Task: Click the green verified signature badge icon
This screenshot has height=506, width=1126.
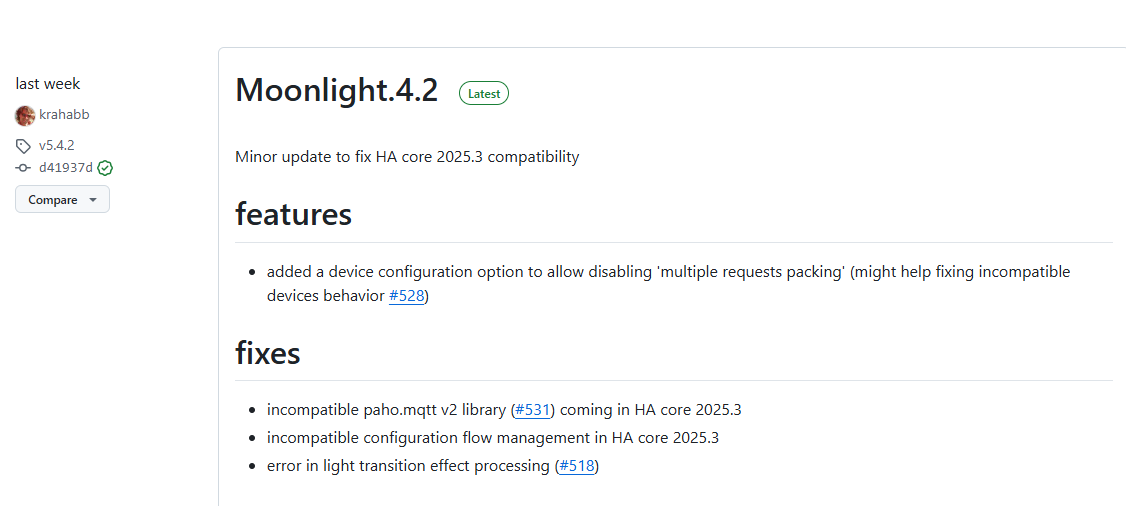Action: click(106, 168)
